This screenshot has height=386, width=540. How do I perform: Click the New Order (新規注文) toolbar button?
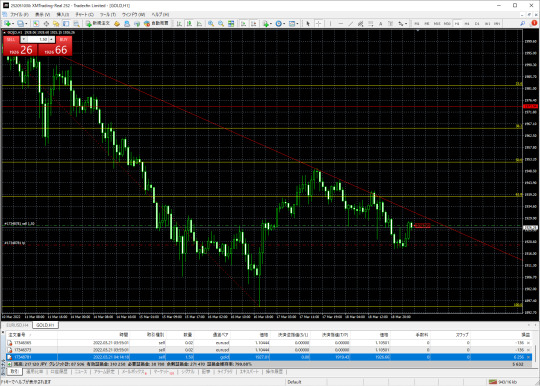(98, 23)
